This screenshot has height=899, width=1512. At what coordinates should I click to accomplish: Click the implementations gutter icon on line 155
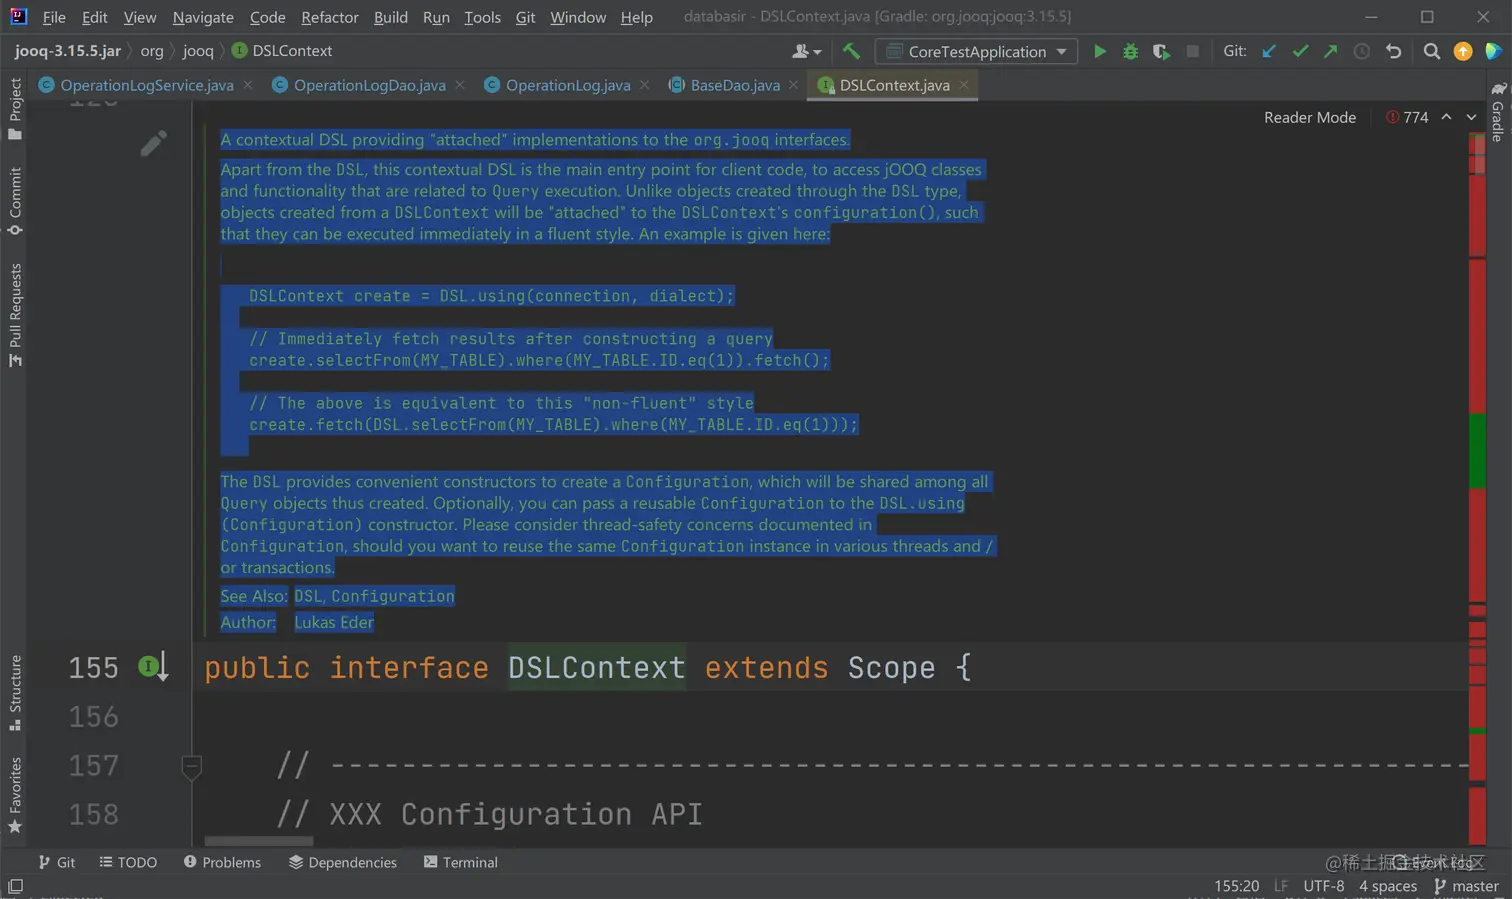[153, 667]
